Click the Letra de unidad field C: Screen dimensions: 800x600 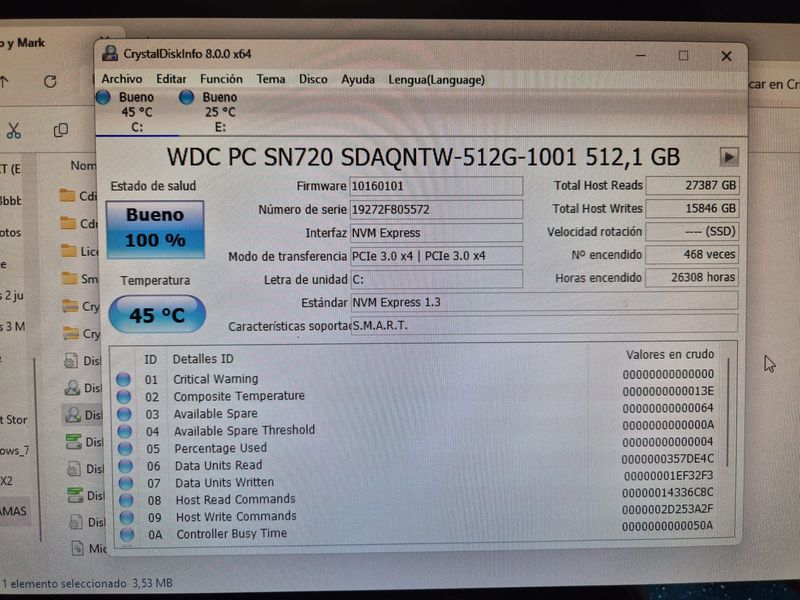436,280
